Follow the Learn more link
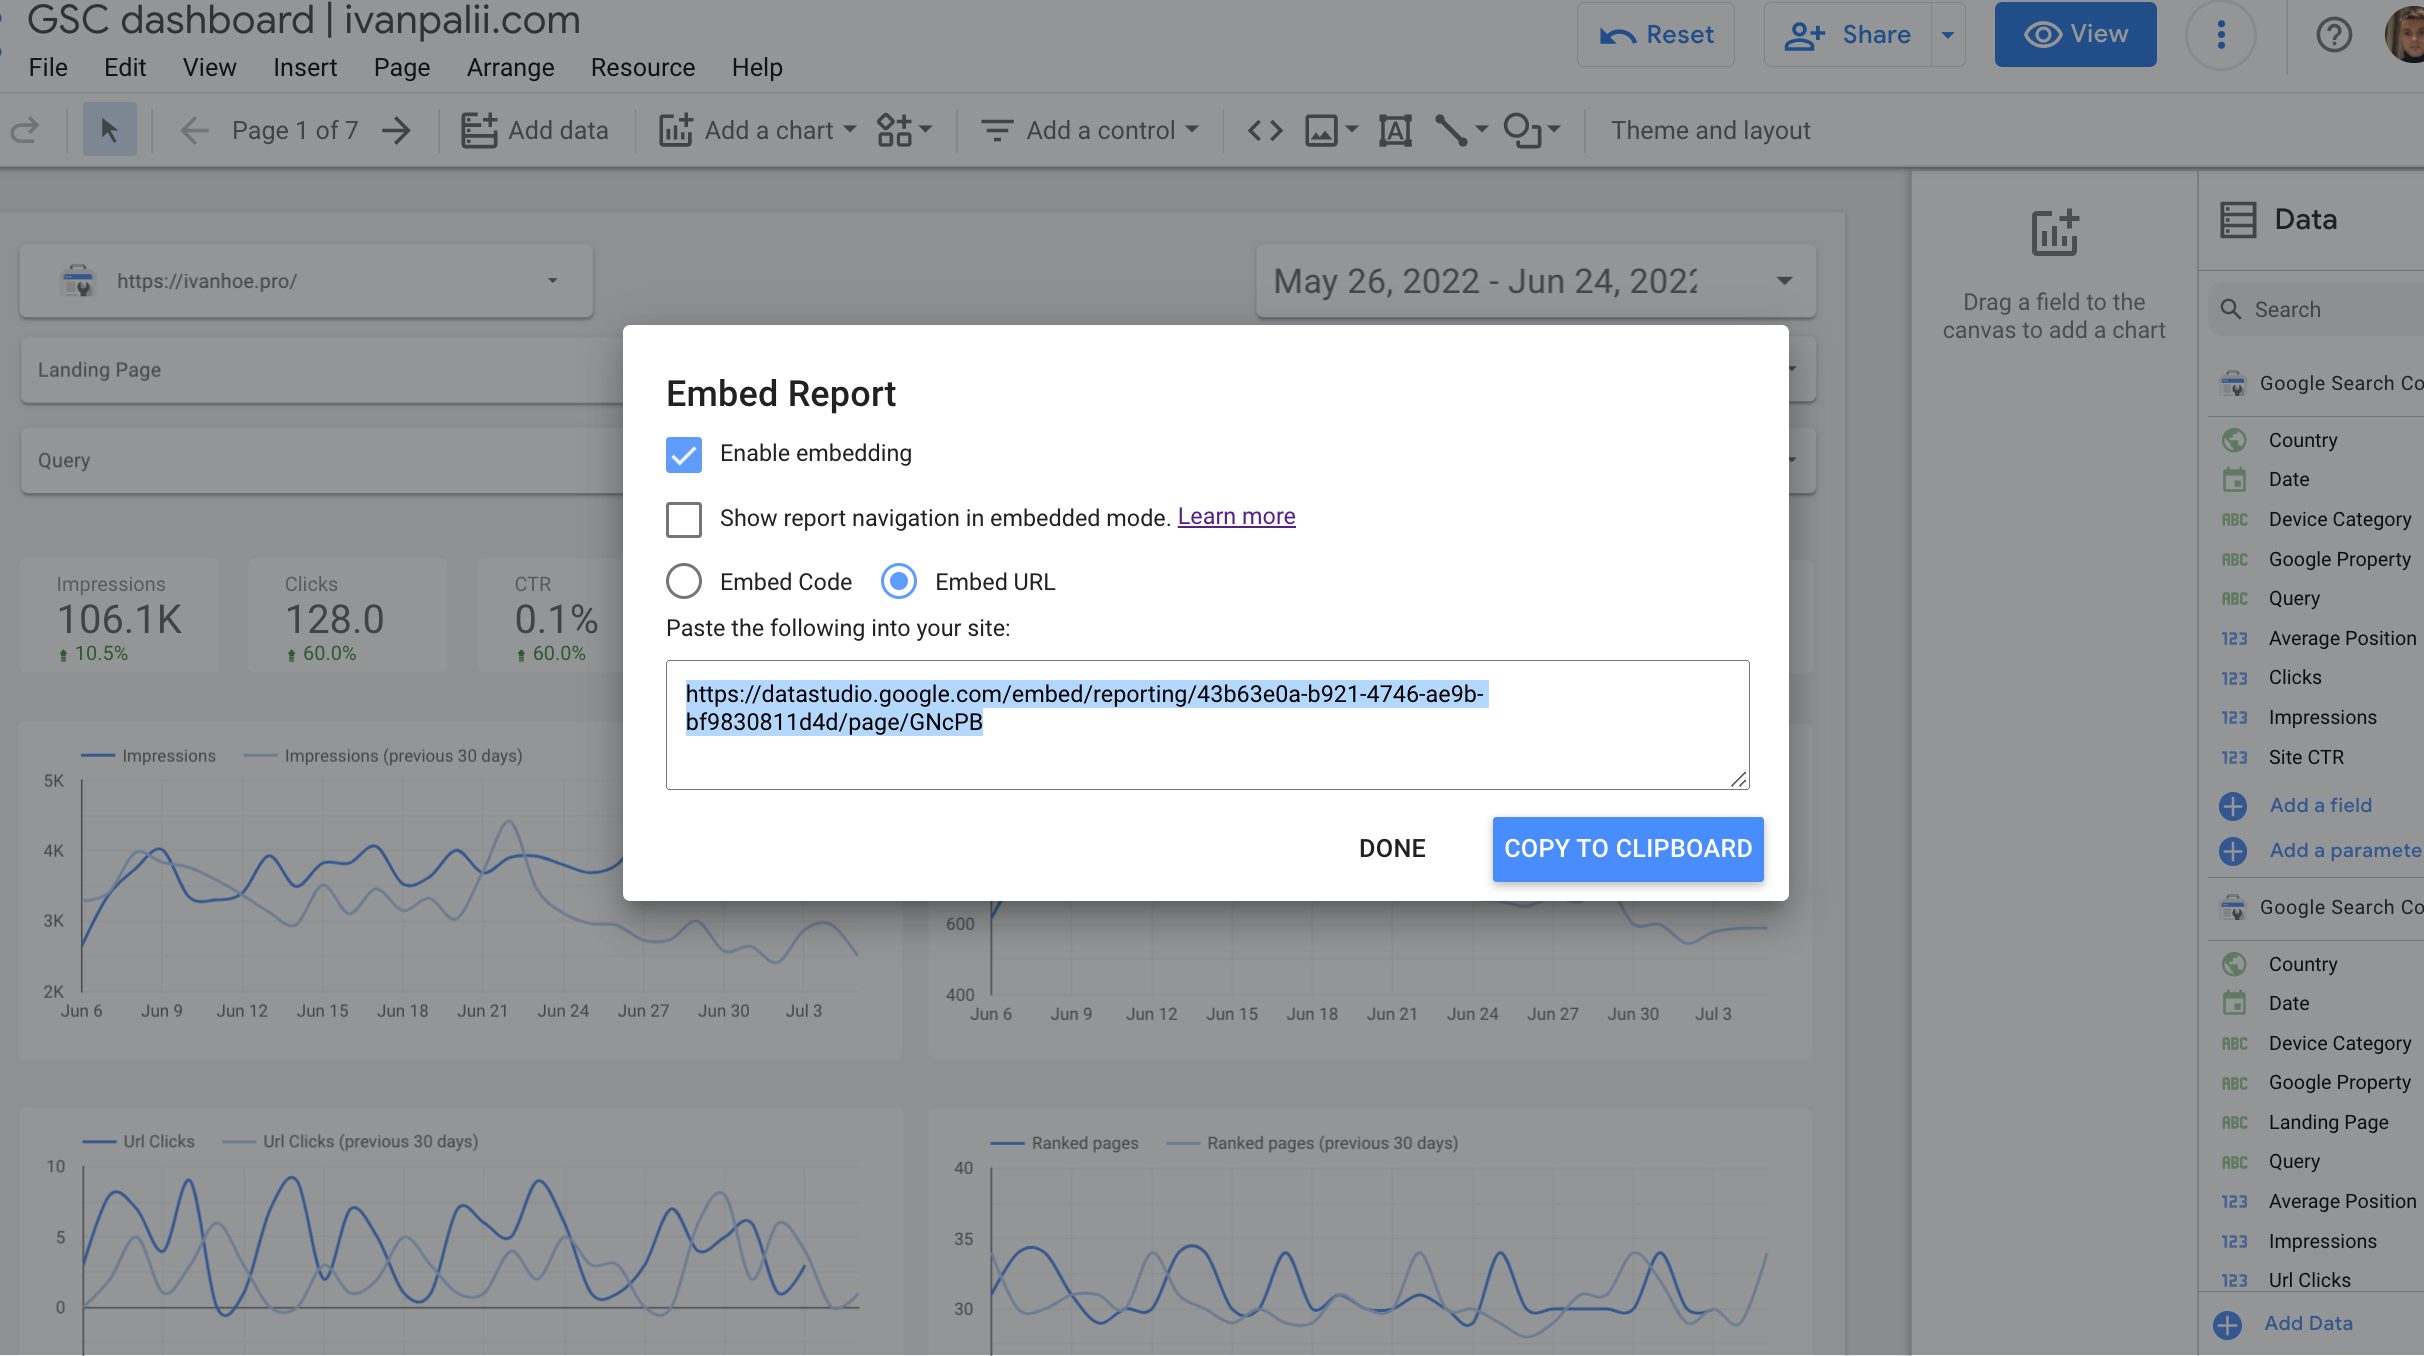Screen dimensions: 2424x1356 [x=1236, y=516]
